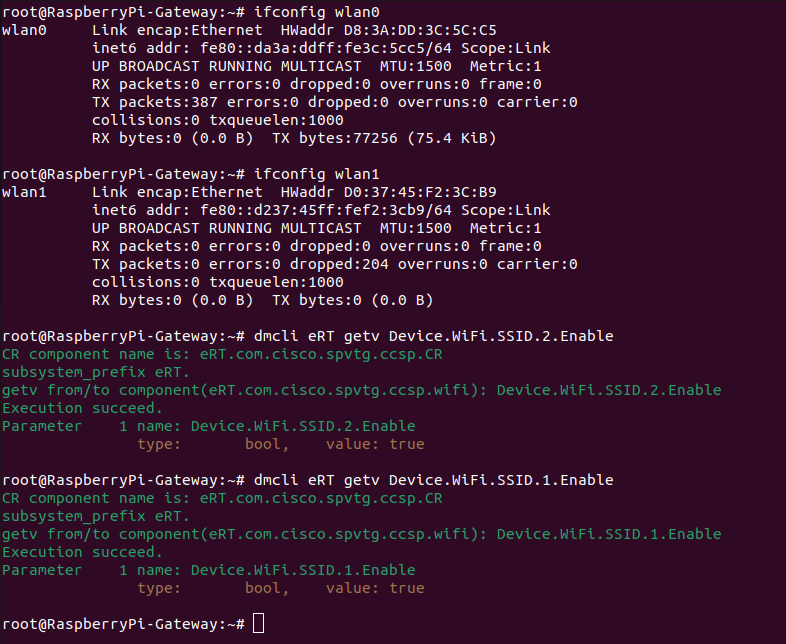Click the terminal cursor at the last prompt
Screen dimensions: 786x644
tap(259, 624)
